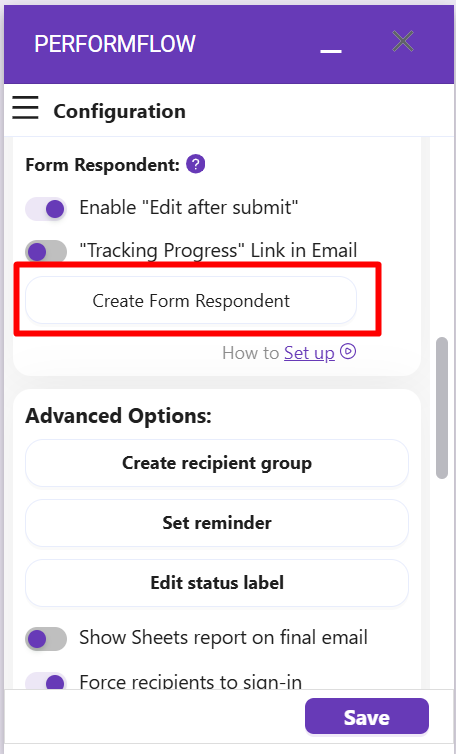Image resolution: width=456 pixels, height=754 pixels.
Task: Click the PERFORMFLOW title text
Action: click(x=115, y=44)
